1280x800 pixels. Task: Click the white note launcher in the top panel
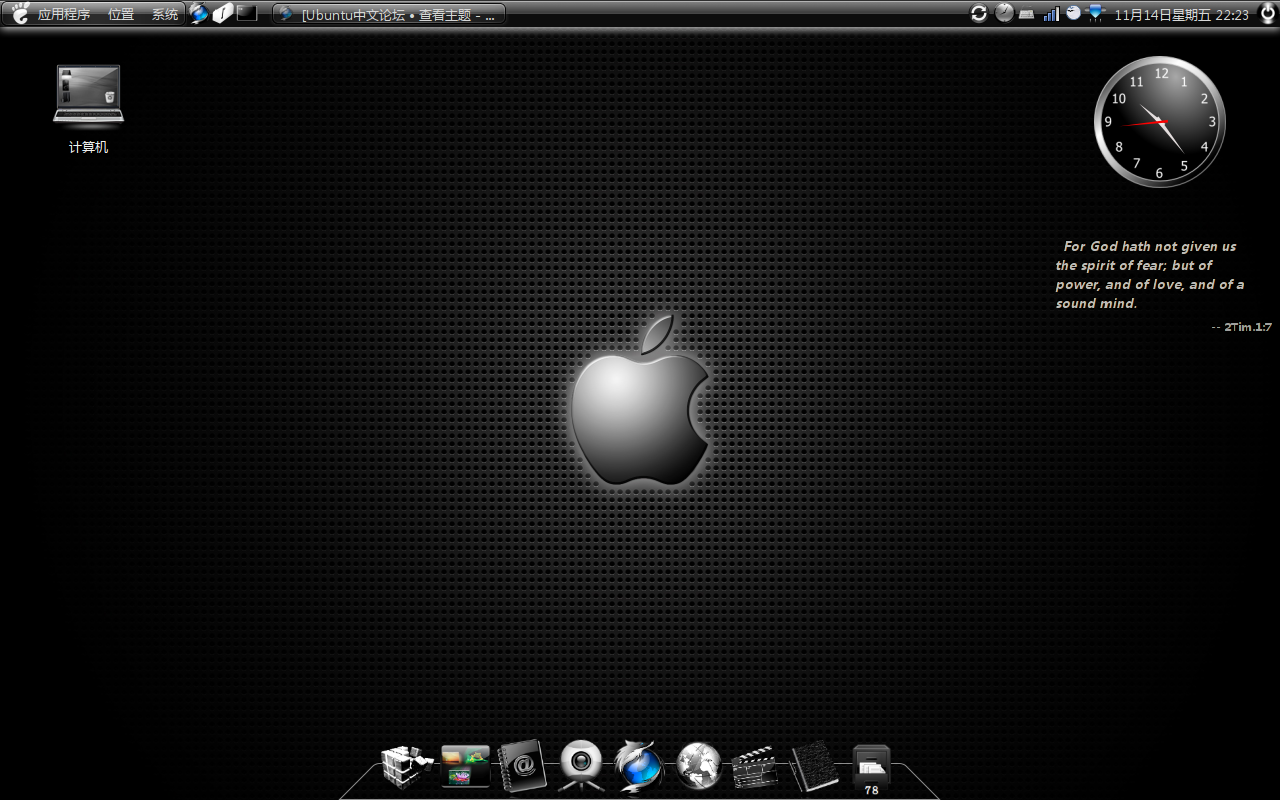coord(223,14)
